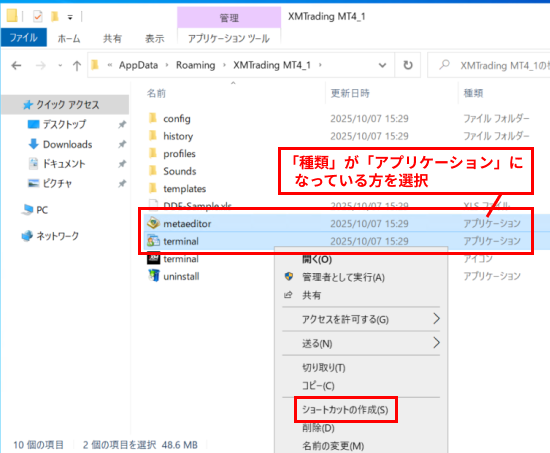The height and width of the screenshot is (453, 550).
Task: Click the address bar folder icon
Action: click(95, 65)
